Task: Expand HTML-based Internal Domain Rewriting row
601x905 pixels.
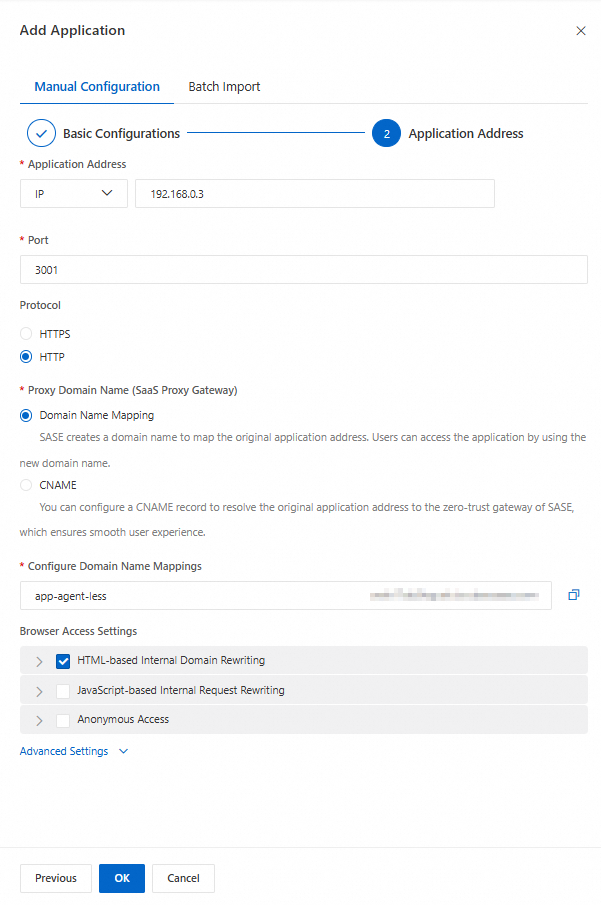Action: click(39, 661)
